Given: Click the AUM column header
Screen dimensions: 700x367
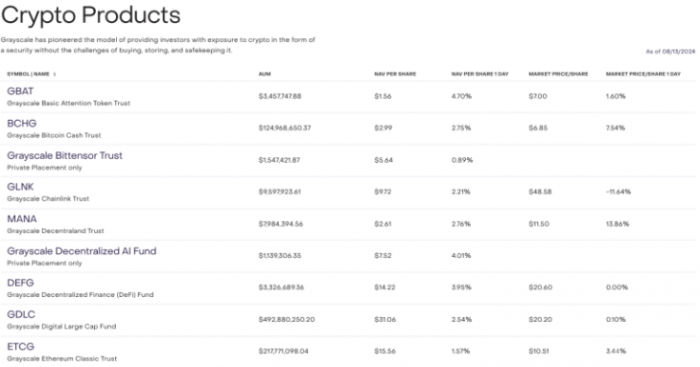Looking at the screenshot, I should pyautogui.click(x=265, y=74).
